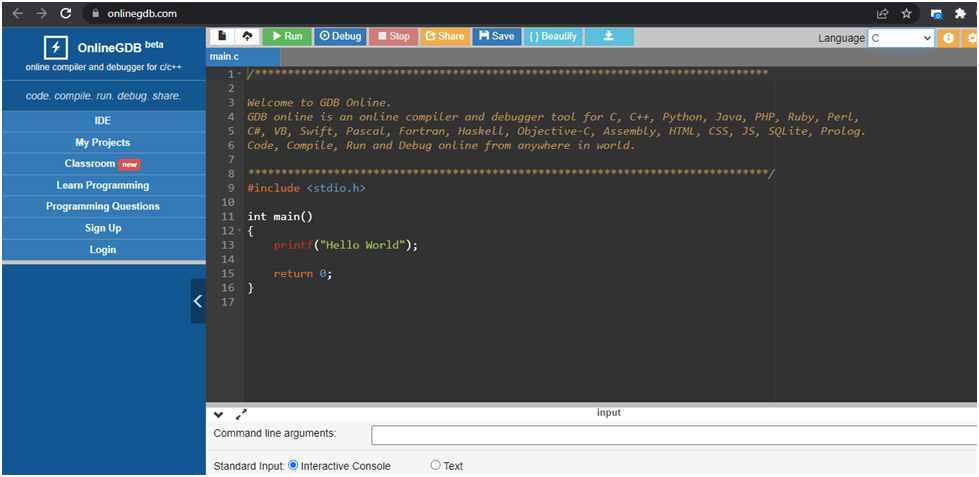Image resolution: width=979 pixels, height=477 pixels.
Task: Click the browser reload icon
Action: 66,14
